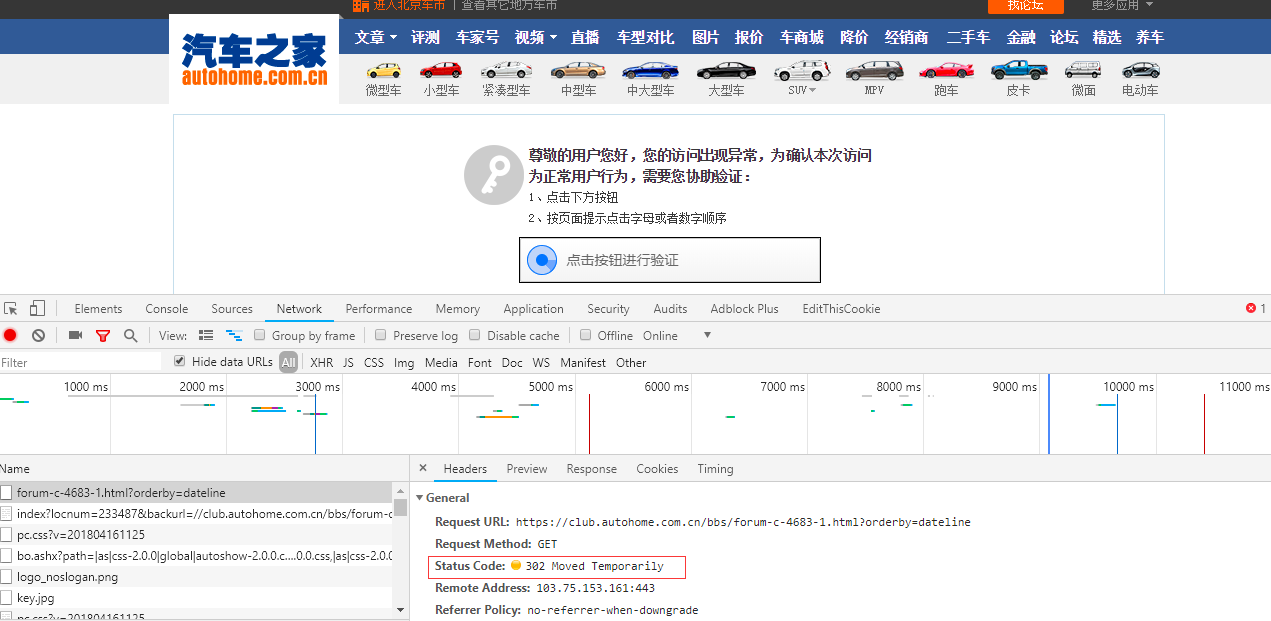Select 跑车 sports car icon
Screen dimensions: 1271x621
(x=946, y=70)
